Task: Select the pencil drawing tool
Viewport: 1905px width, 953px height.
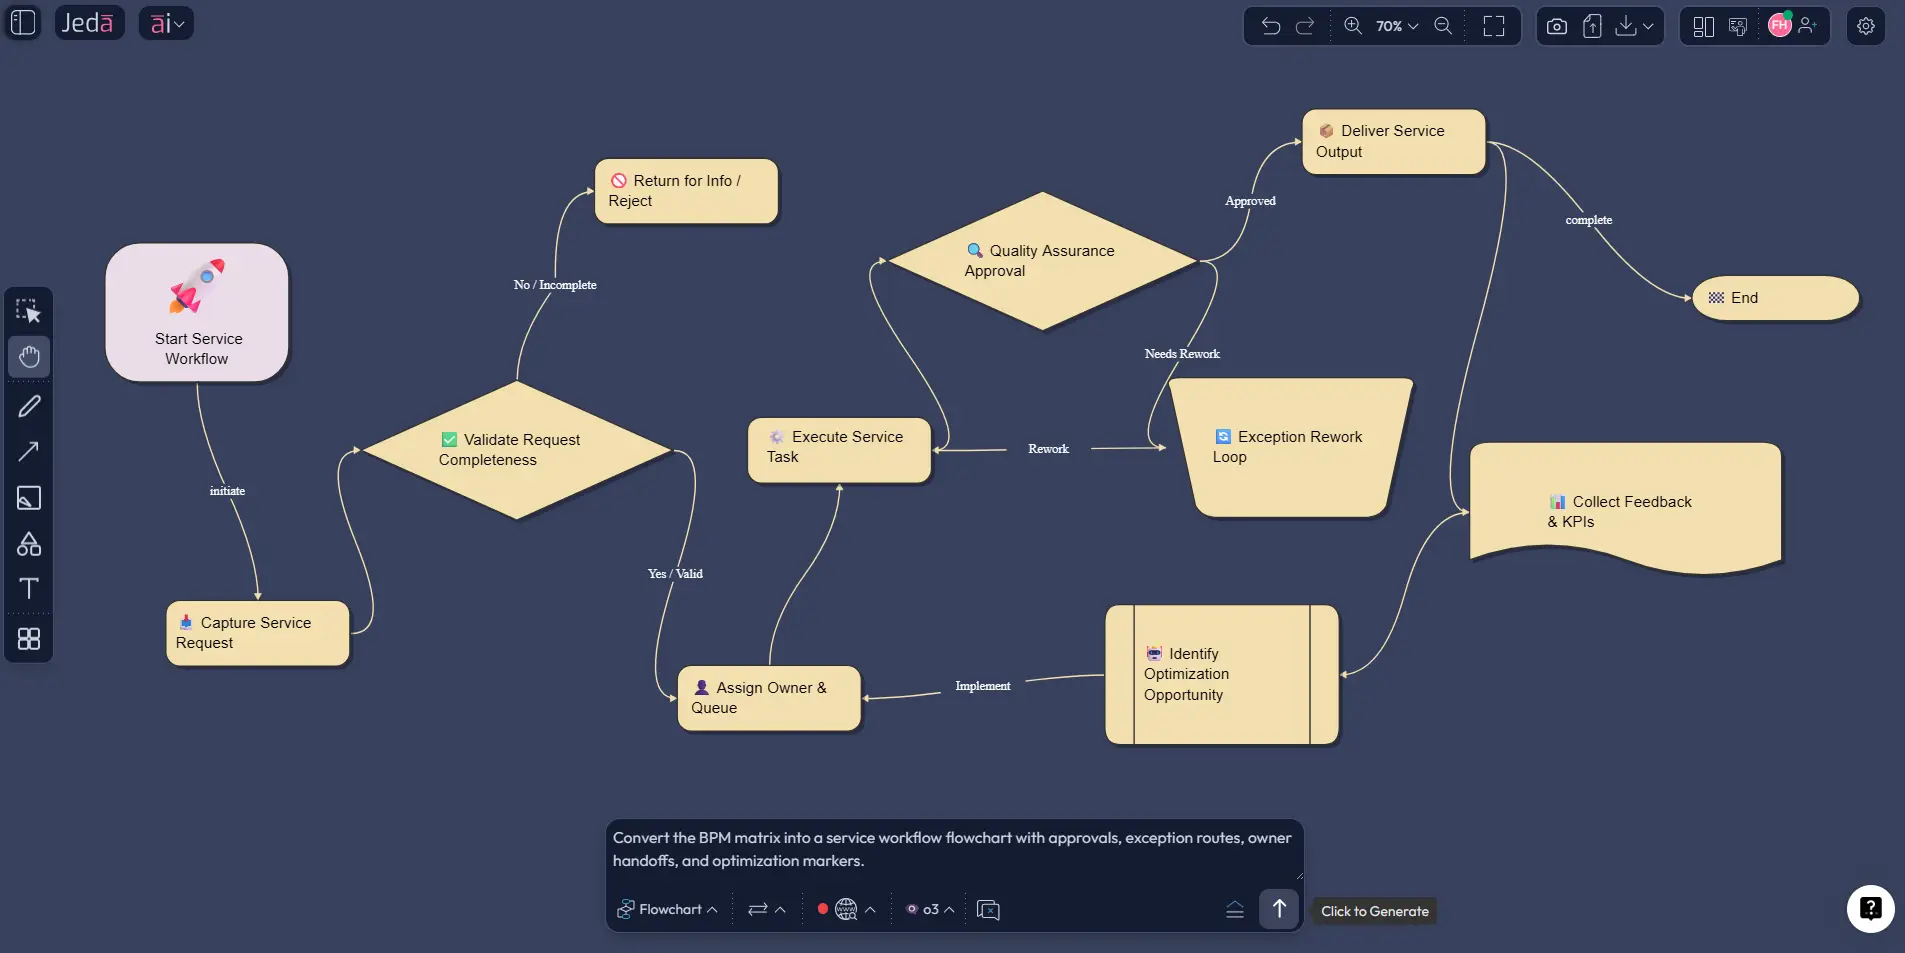Action: (29, 405)
